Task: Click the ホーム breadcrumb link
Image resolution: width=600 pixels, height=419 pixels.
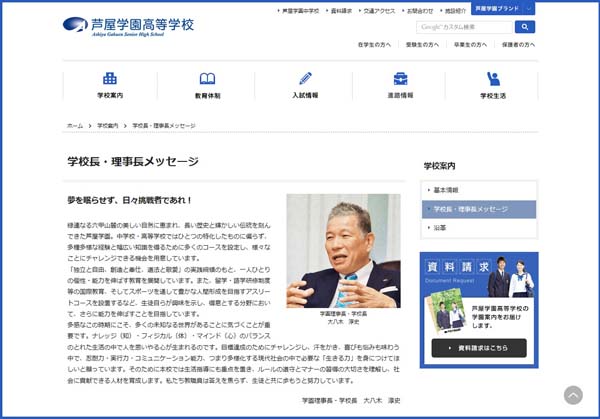Action: pyautogui.click(x=75, y=127)
